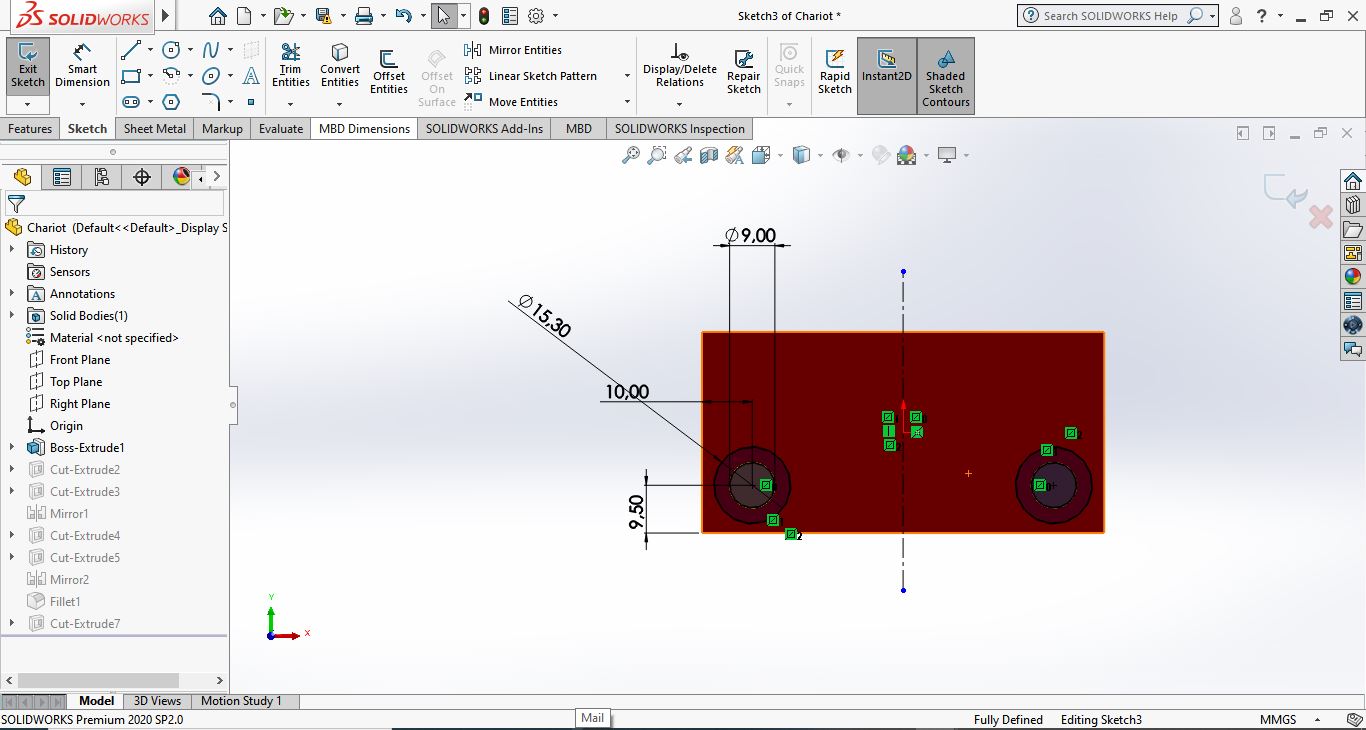Pick the Sketch Fillet tool
This screenshot has height=730, width=1366.
coord(211,102)
